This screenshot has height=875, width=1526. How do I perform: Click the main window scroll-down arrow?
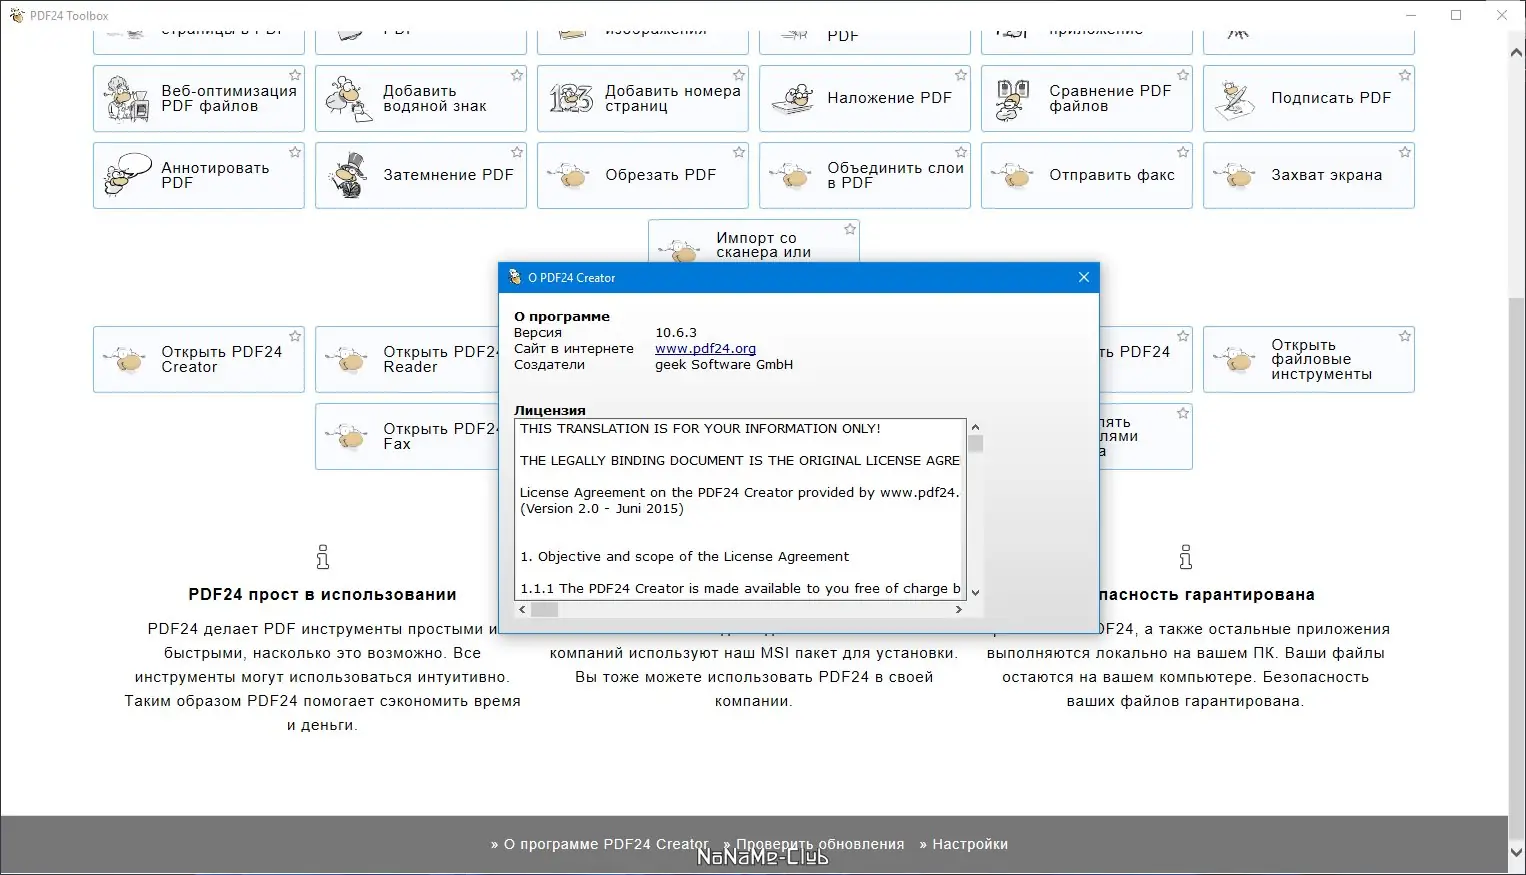1517,852
